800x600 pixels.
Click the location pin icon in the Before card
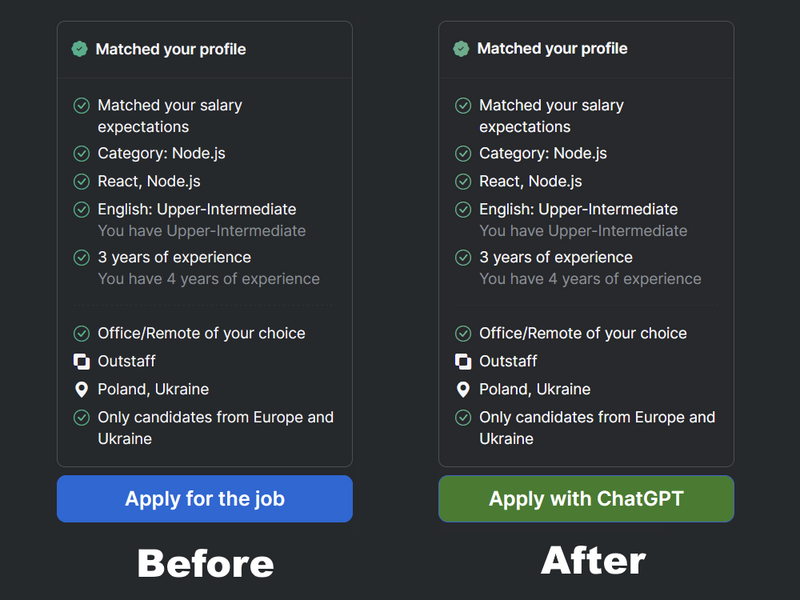click(x=81, y=389)
